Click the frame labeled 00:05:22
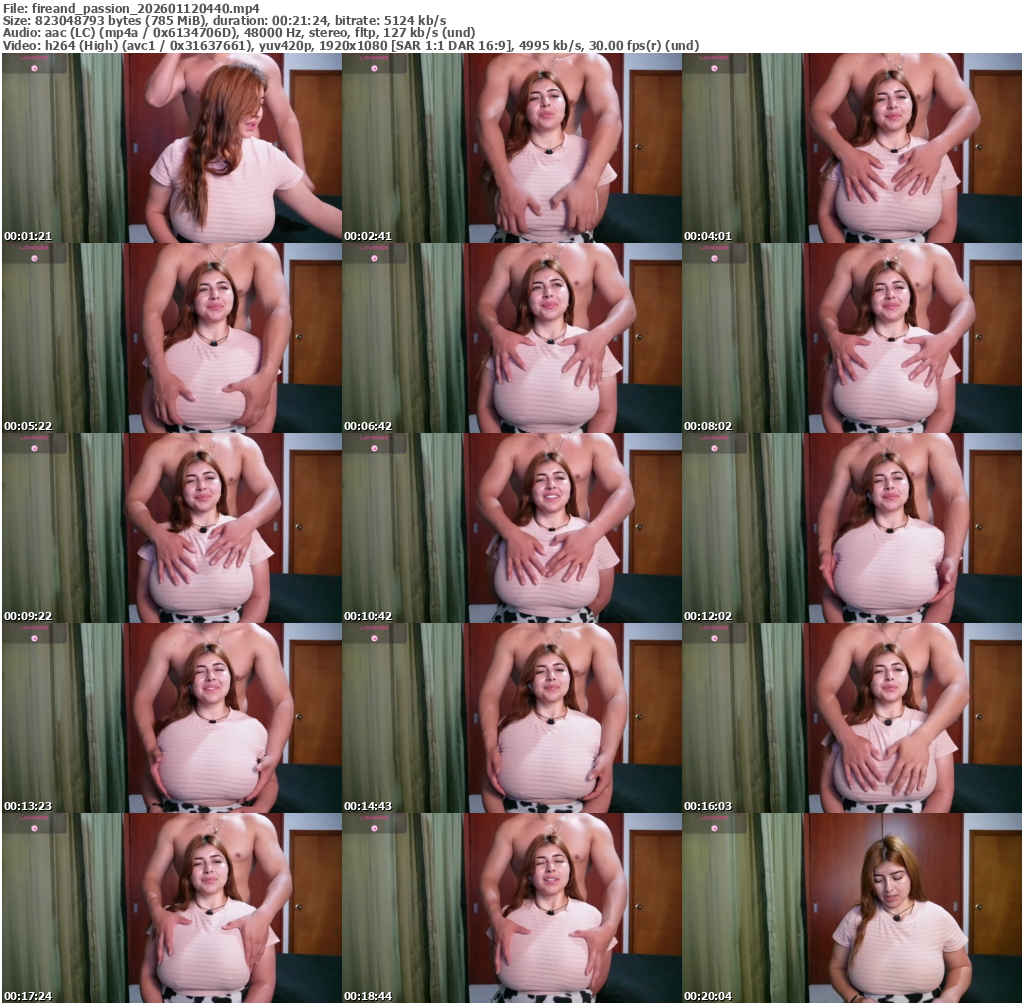Image resolution: width=1024 pixels, height=1003 pixels. coord(171,338)
